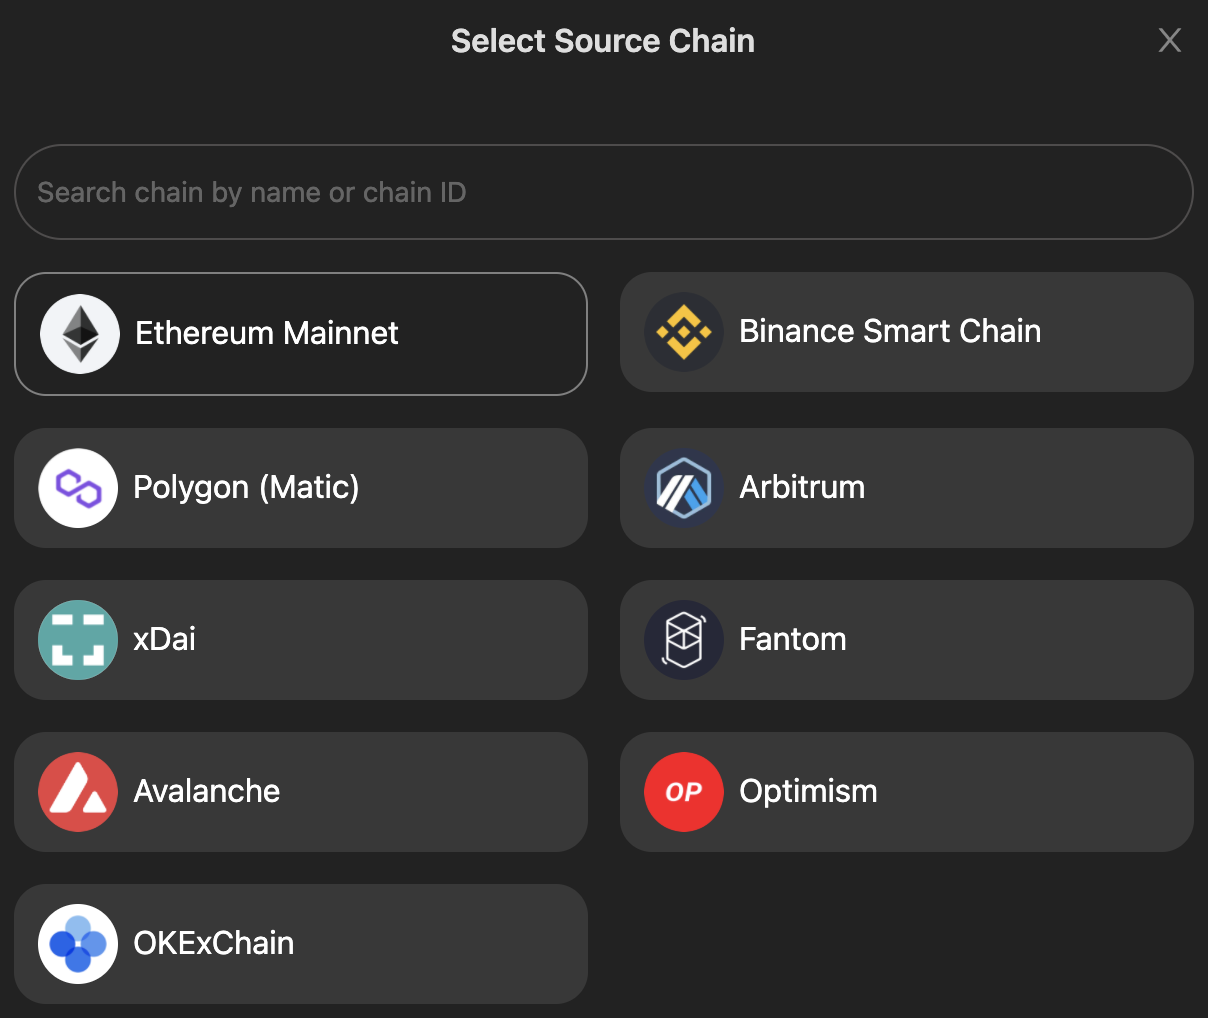
Task: Pick the Avalanche chain option
Action: coord(301,792)
